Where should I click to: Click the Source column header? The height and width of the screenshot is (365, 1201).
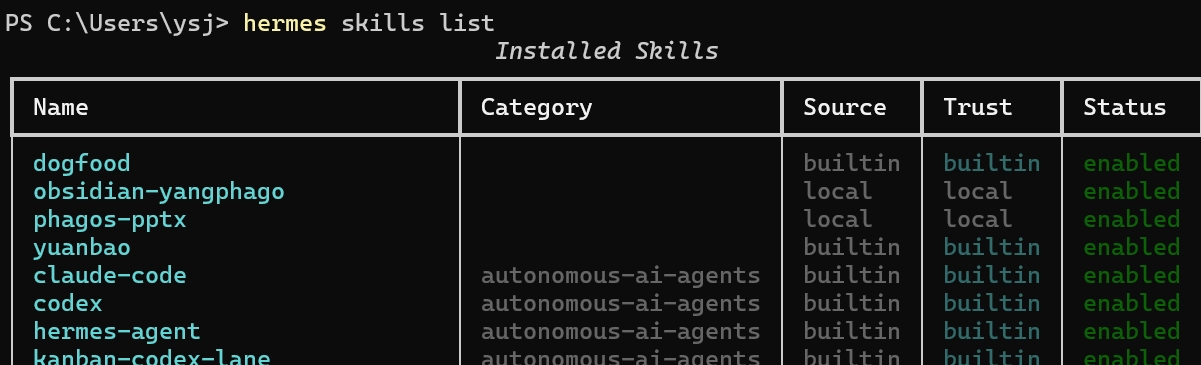(x=845, y=107)
